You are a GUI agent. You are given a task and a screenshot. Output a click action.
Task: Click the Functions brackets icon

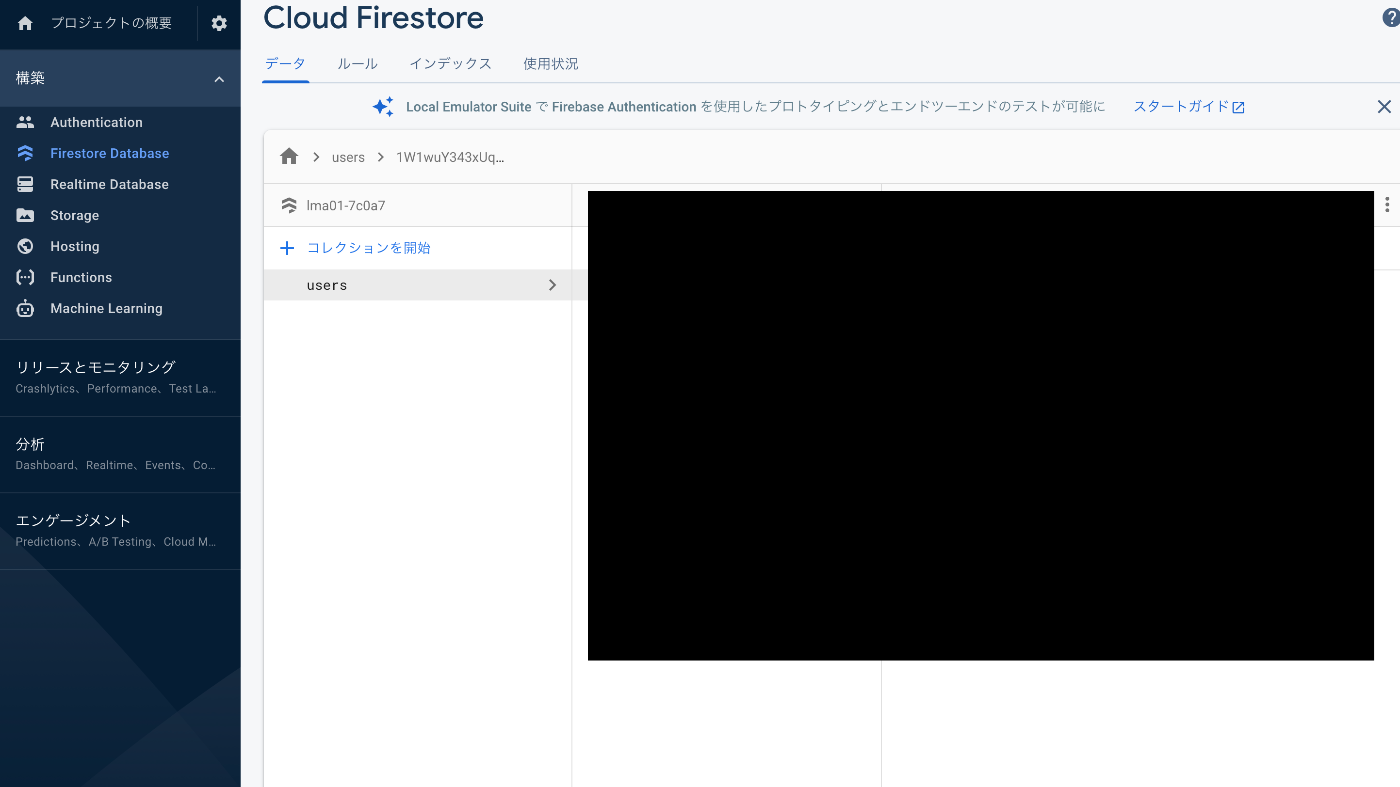click(25, 277)
